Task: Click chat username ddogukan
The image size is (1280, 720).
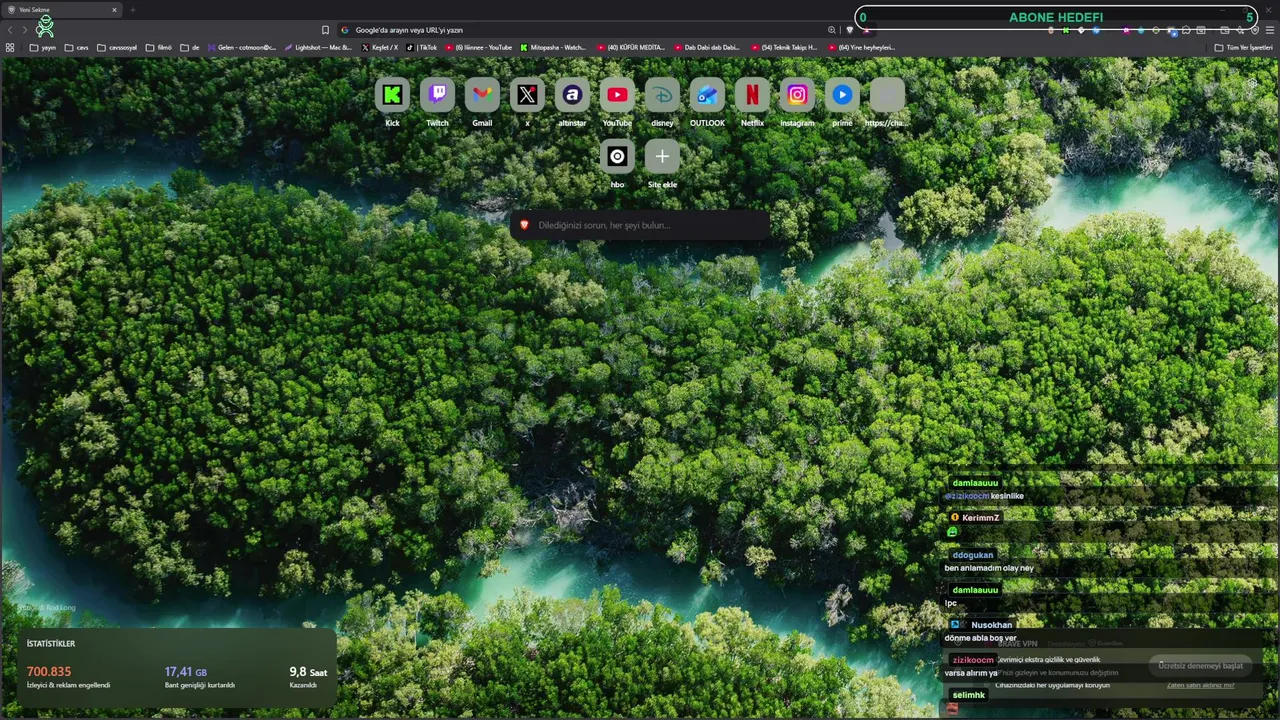Action: [972, 555]
